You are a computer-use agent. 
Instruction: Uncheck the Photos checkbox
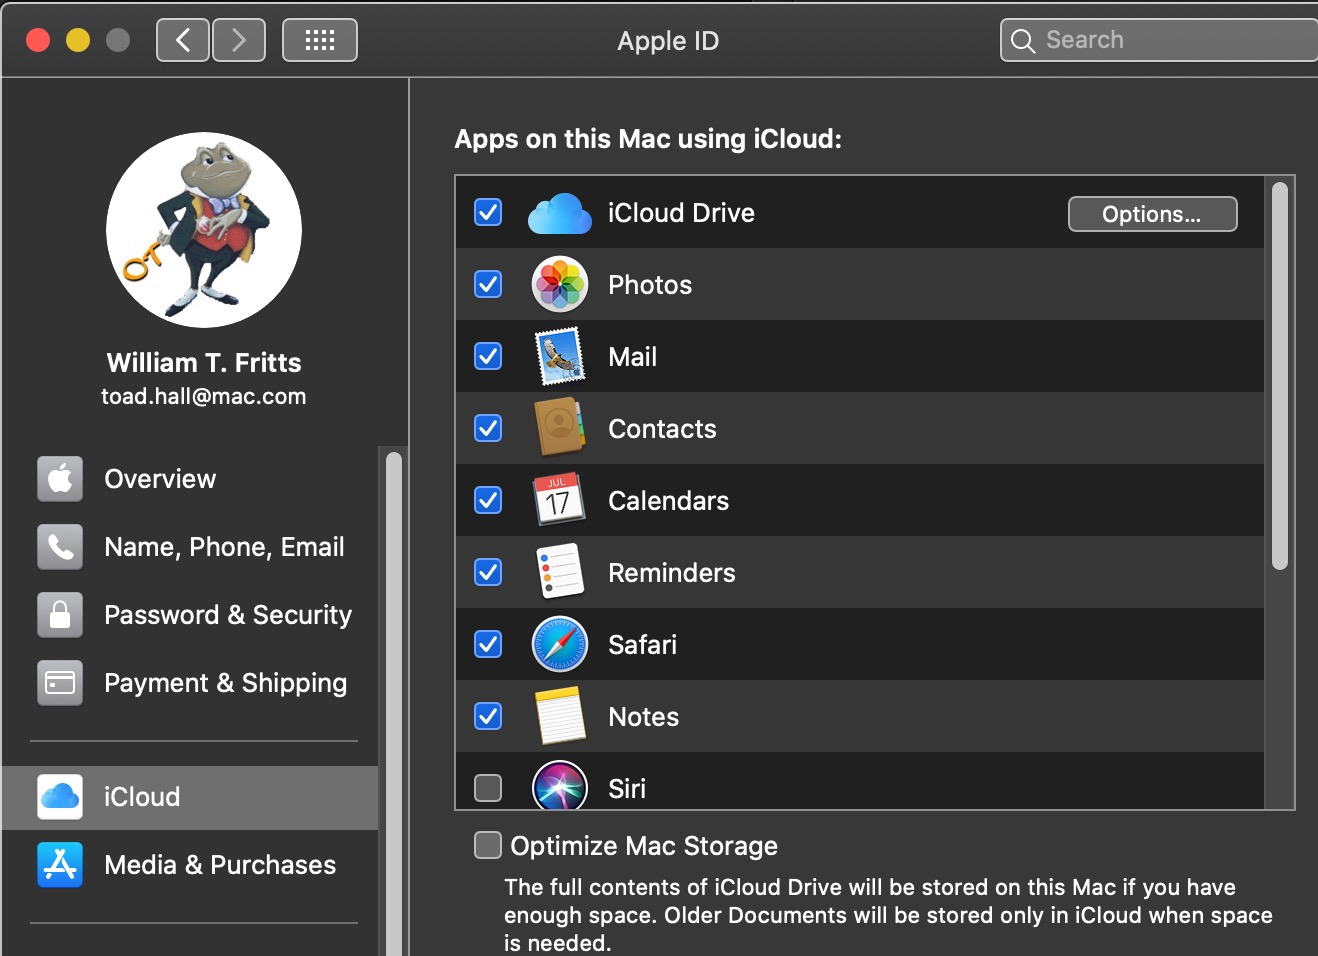[x=488, y=284]
